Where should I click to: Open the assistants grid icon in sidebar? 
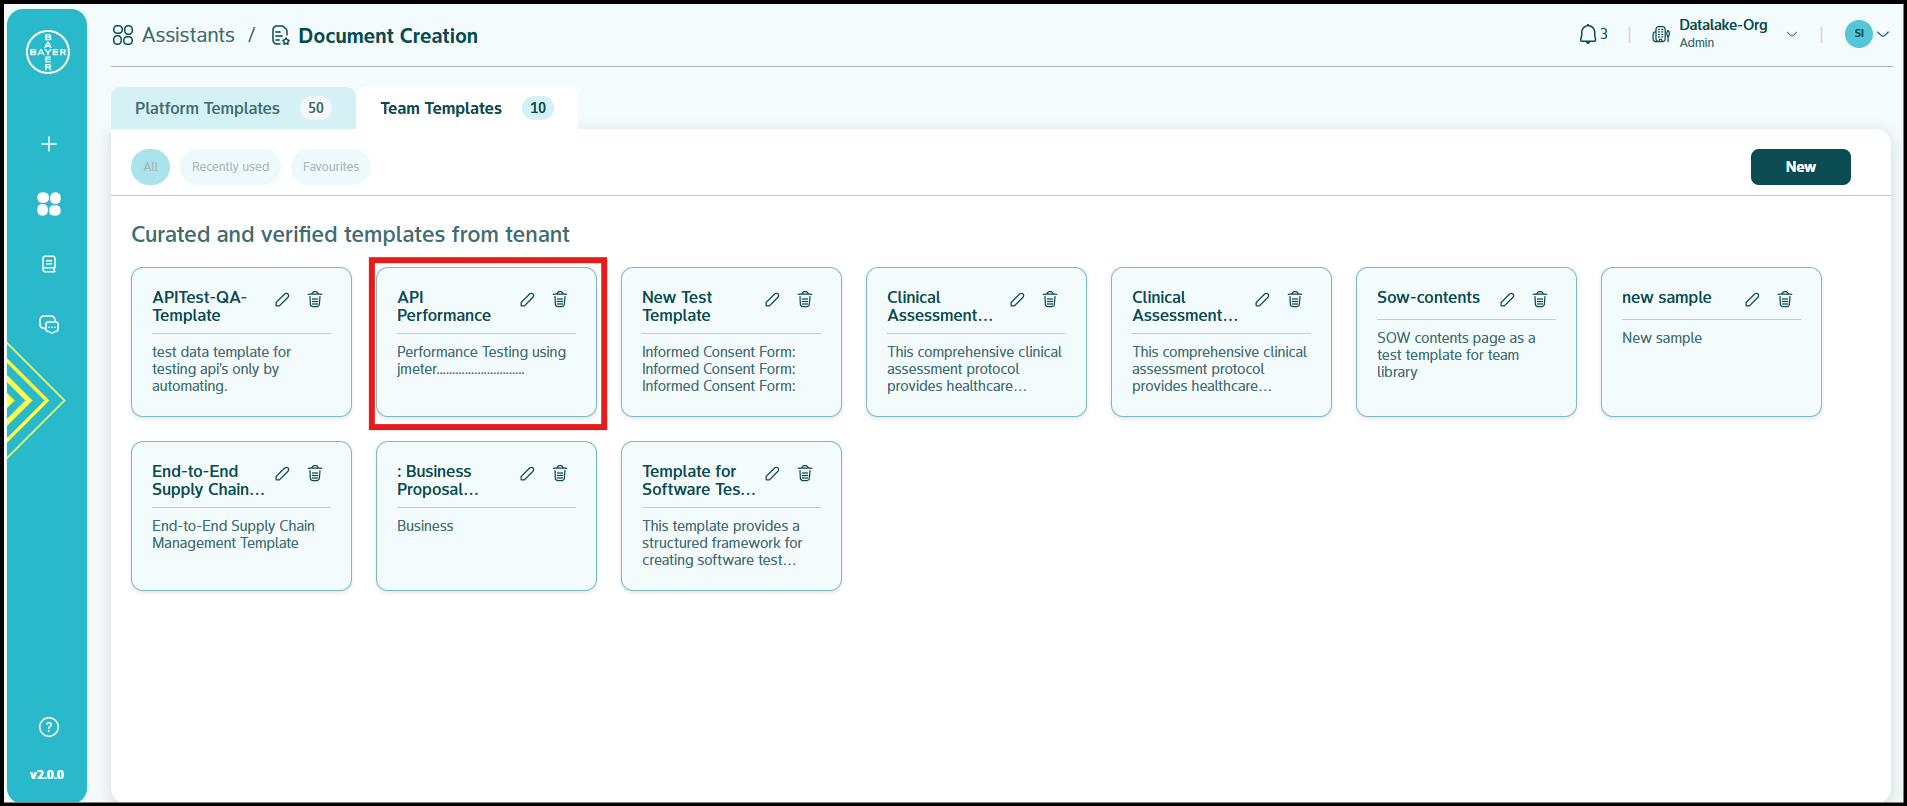point(48,204)
